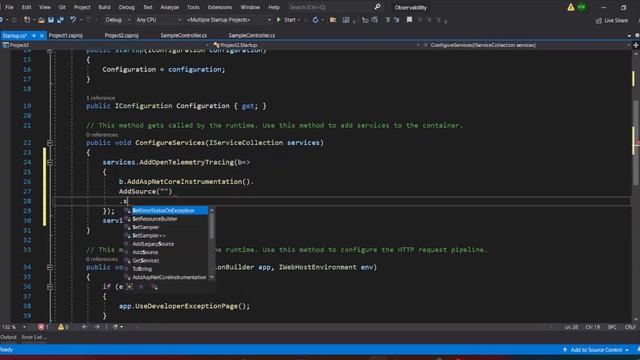Open the 132 % zoom level dropdown

14,327
